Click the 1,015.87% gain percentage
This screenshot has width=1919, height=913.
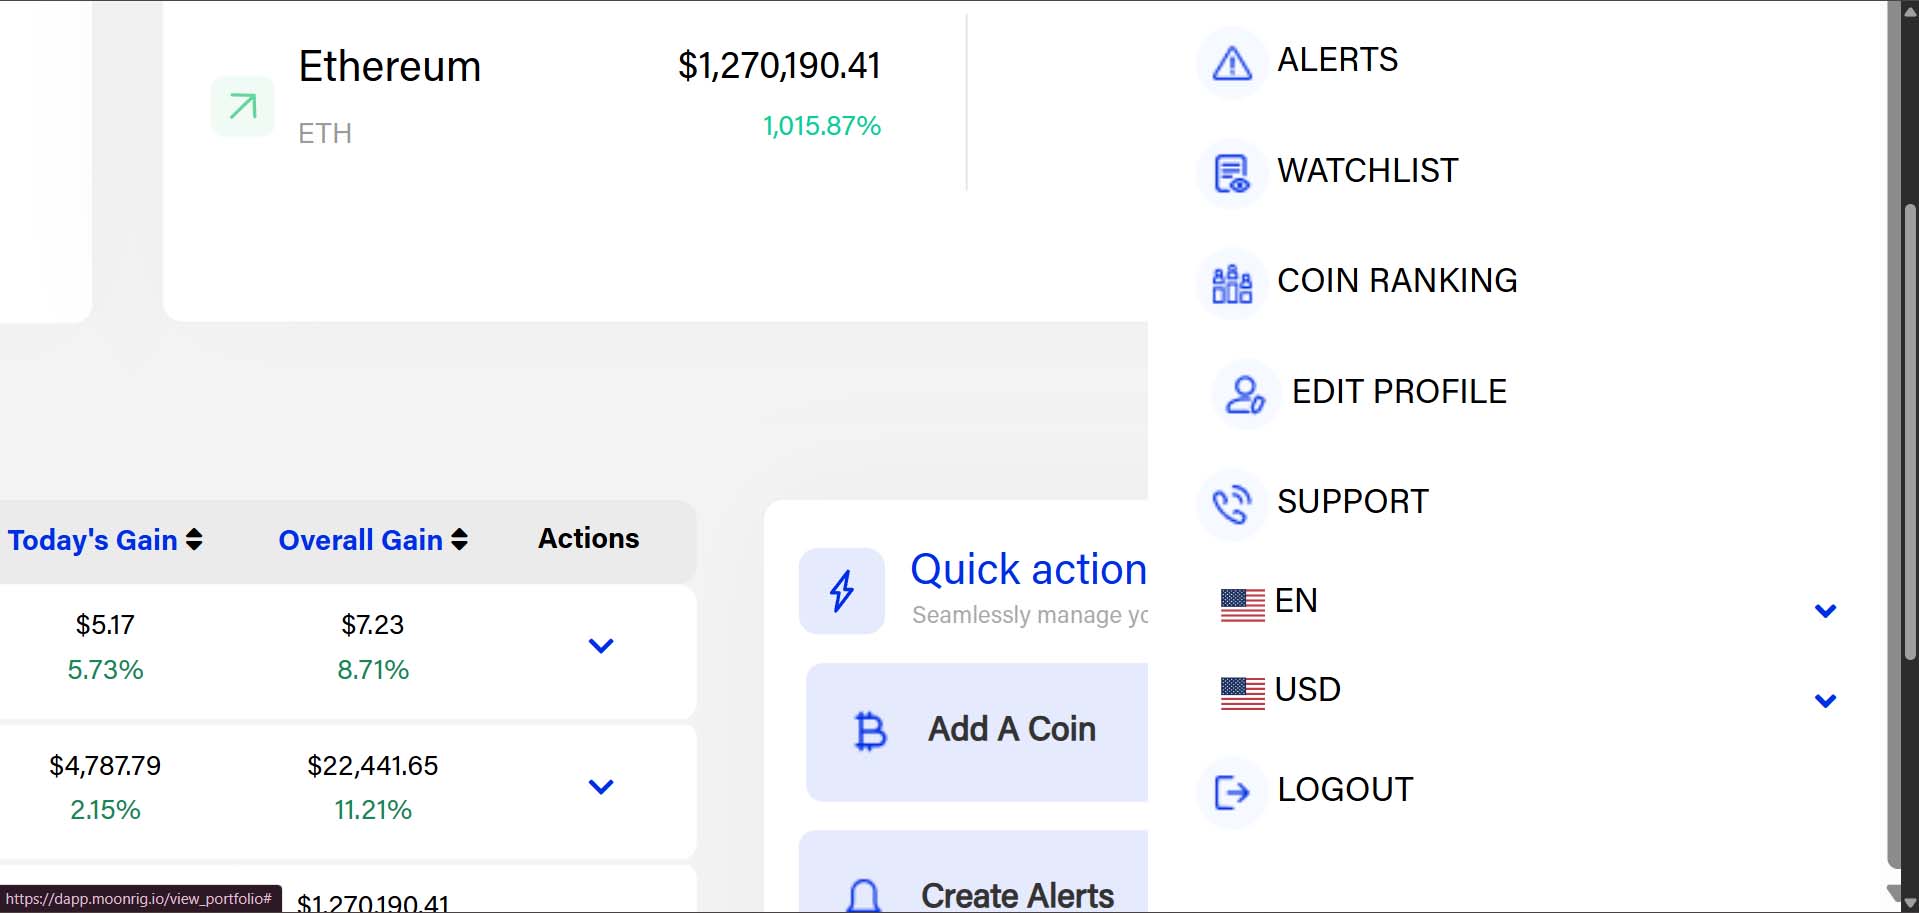point(822,126)
